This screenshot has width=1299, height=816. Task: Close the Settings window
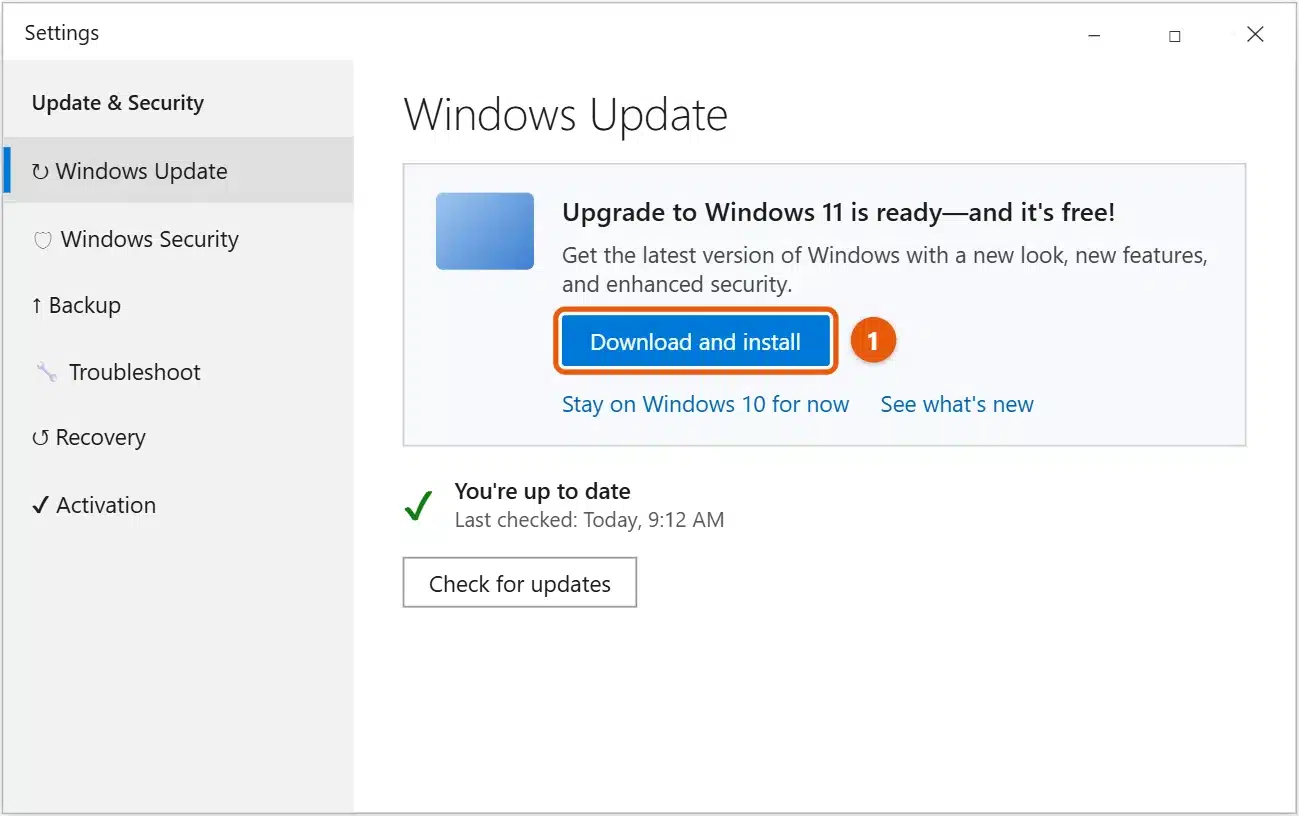(x=1255, y=35)
